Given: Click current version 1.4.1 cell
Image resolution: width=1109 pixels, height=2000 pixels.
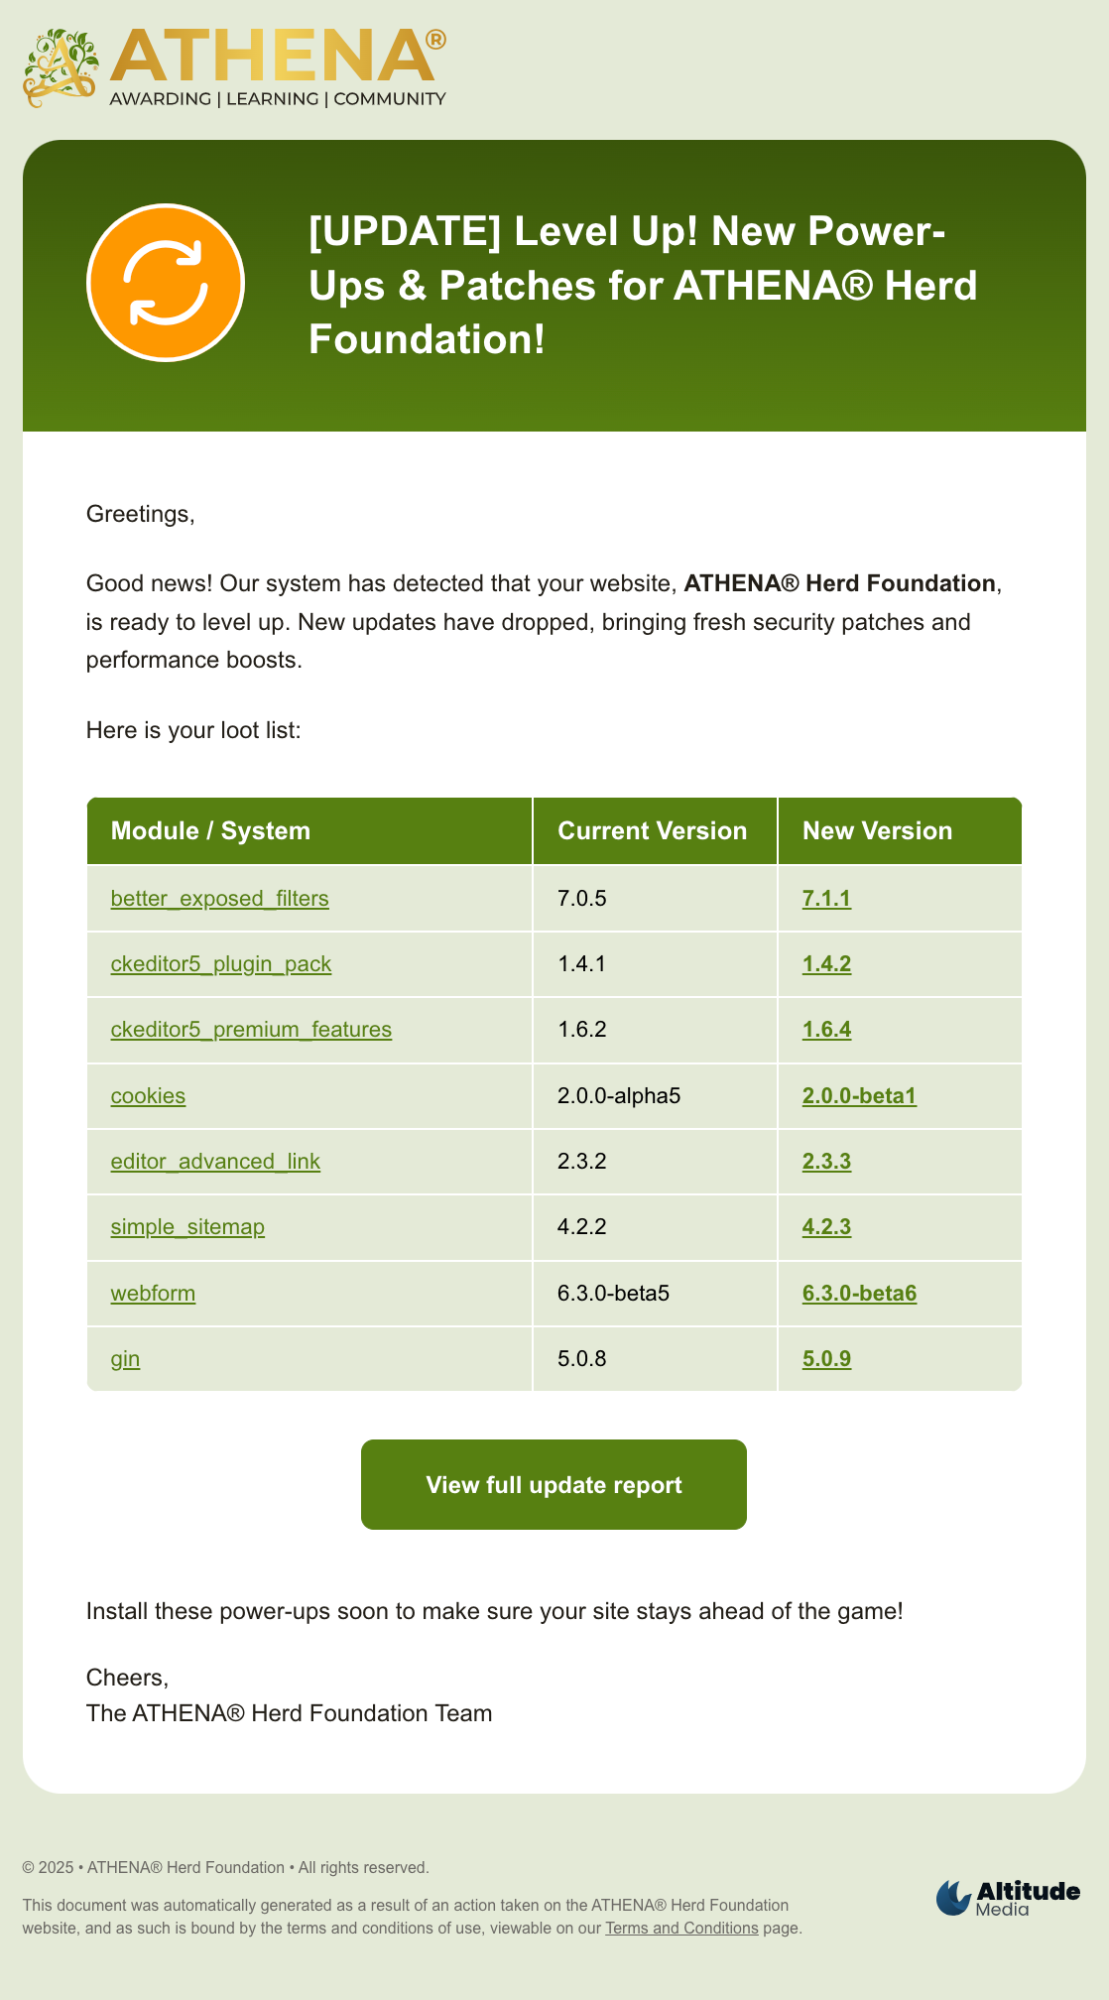Looking at the screenshot, I should (655, 964).
